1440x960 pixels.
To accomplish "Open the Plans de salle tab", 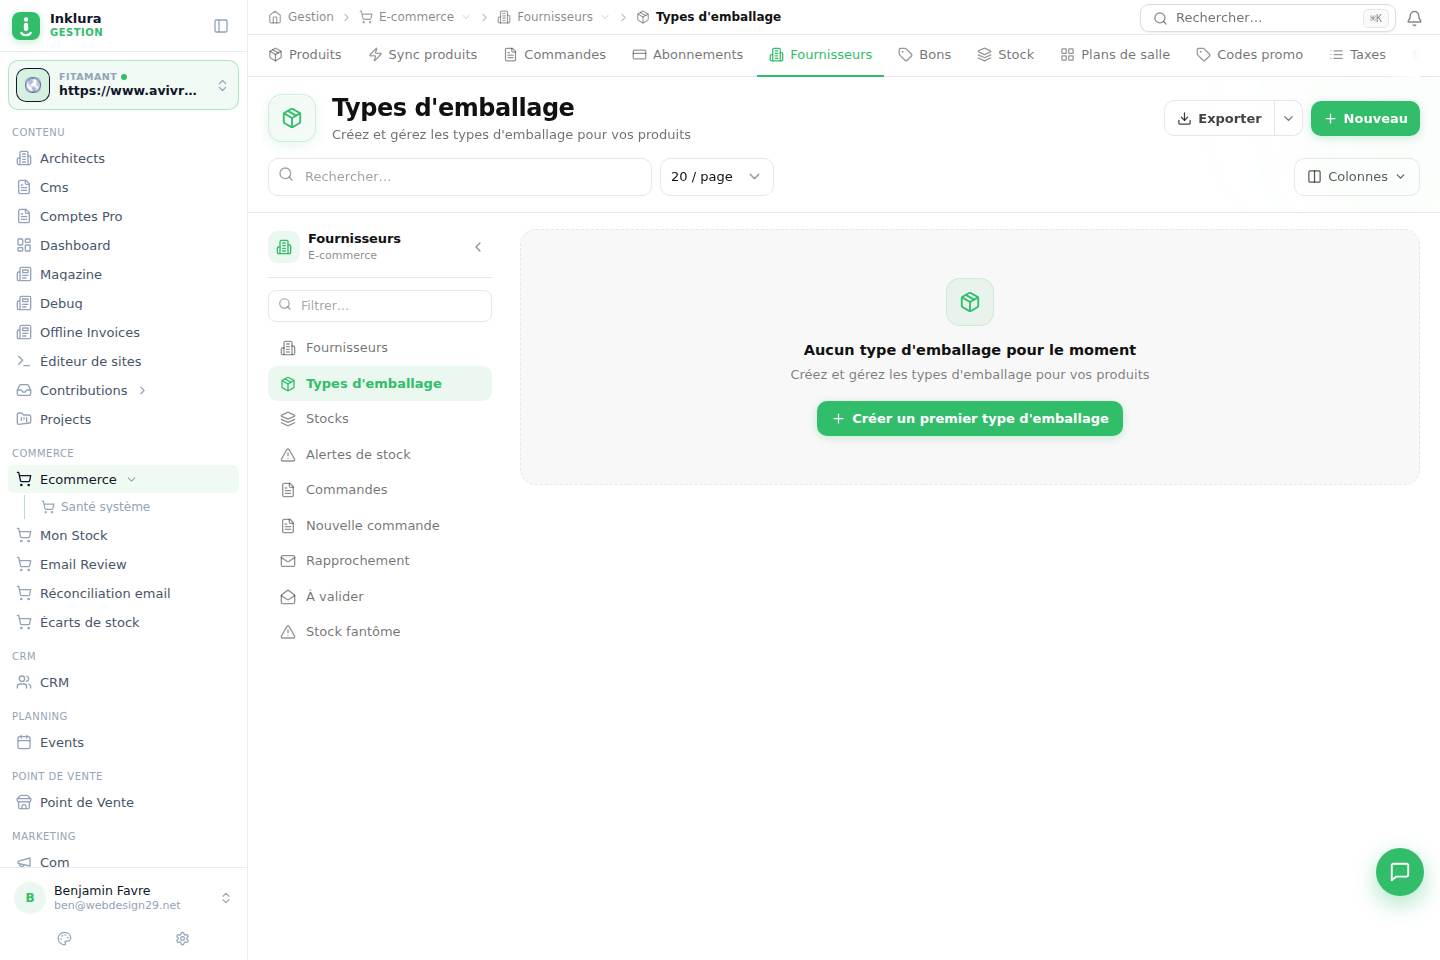I will click(1115, 54).
